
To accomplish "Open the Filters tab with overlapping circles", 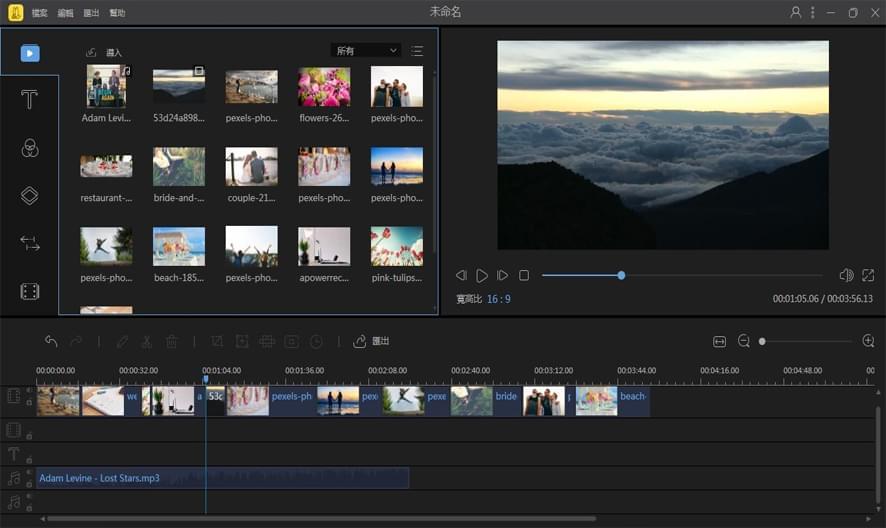I will 30,148.
